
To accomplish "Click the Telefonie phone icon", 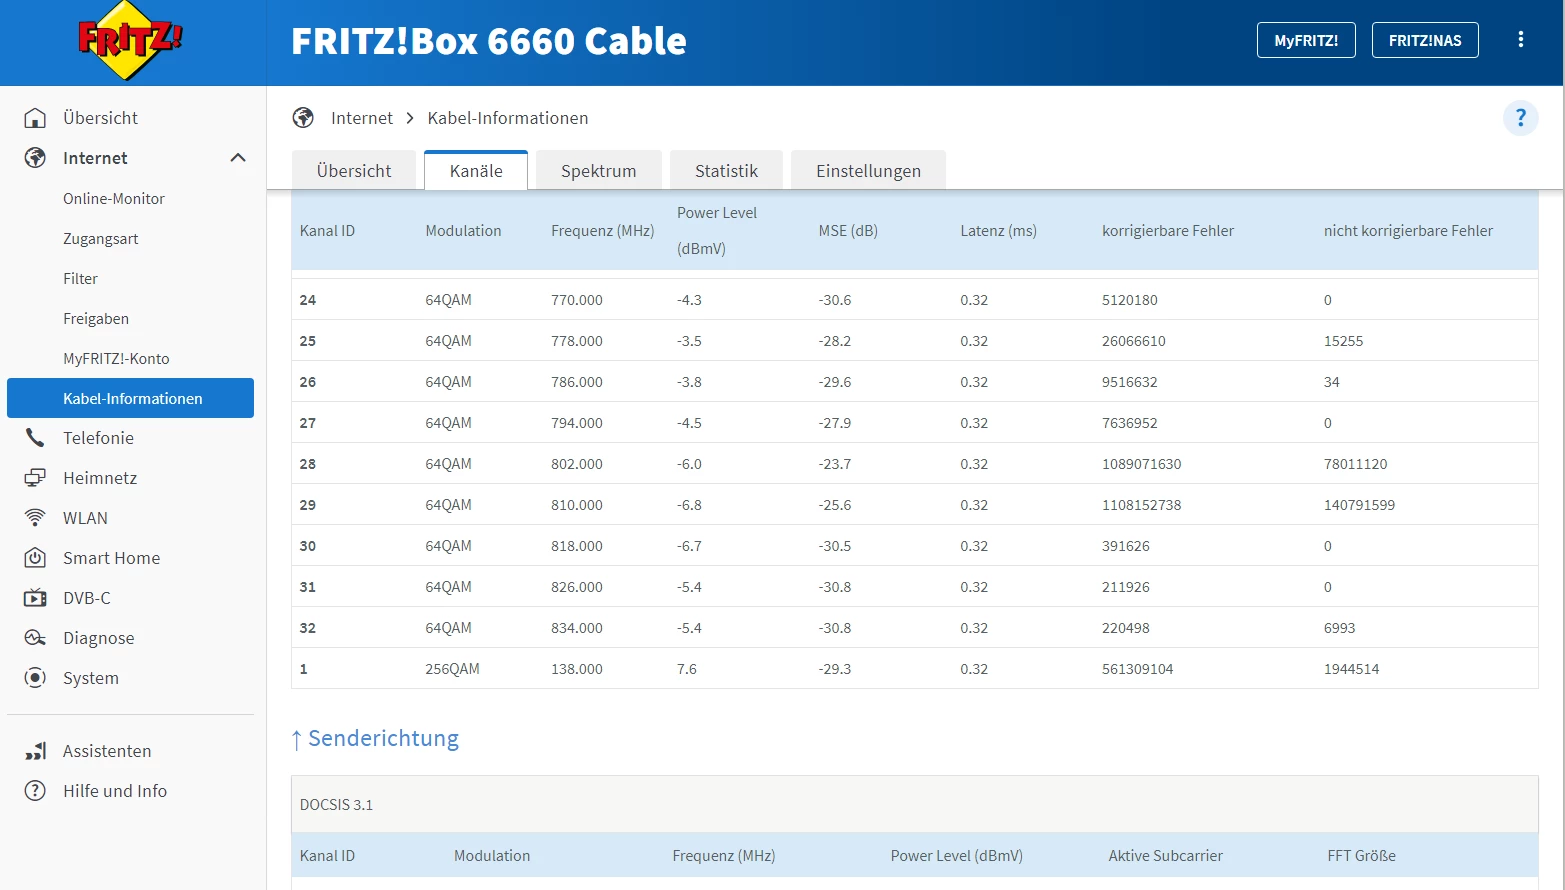I will tap(35, 438).
